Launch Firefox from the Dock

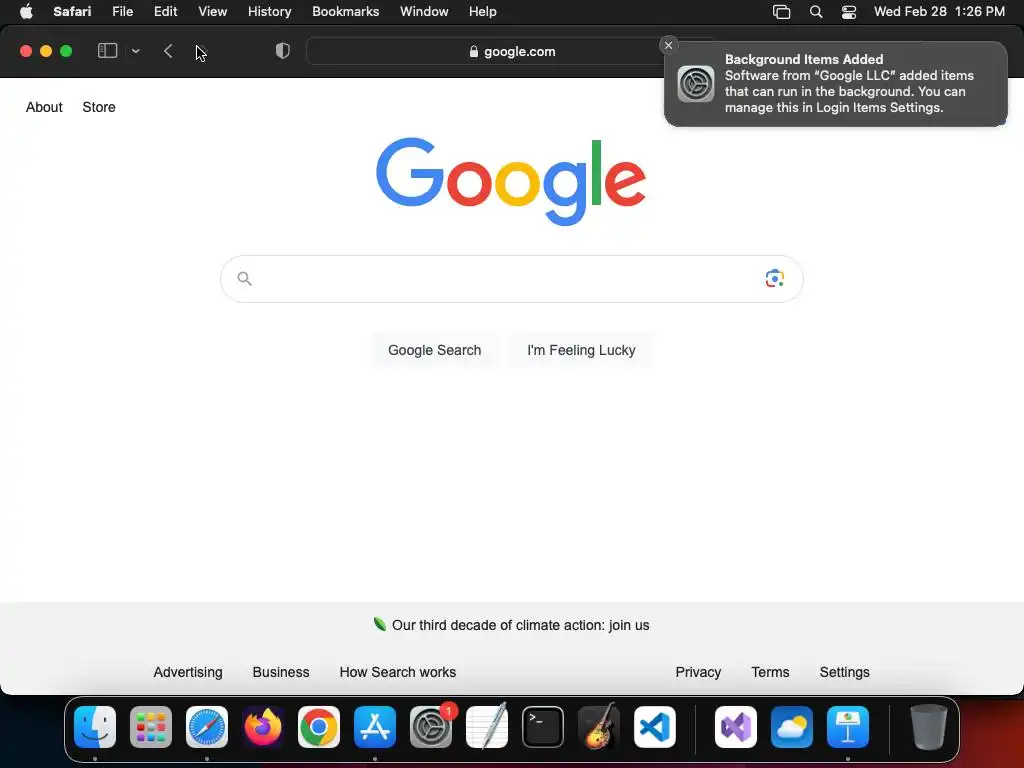click(263, 727)
